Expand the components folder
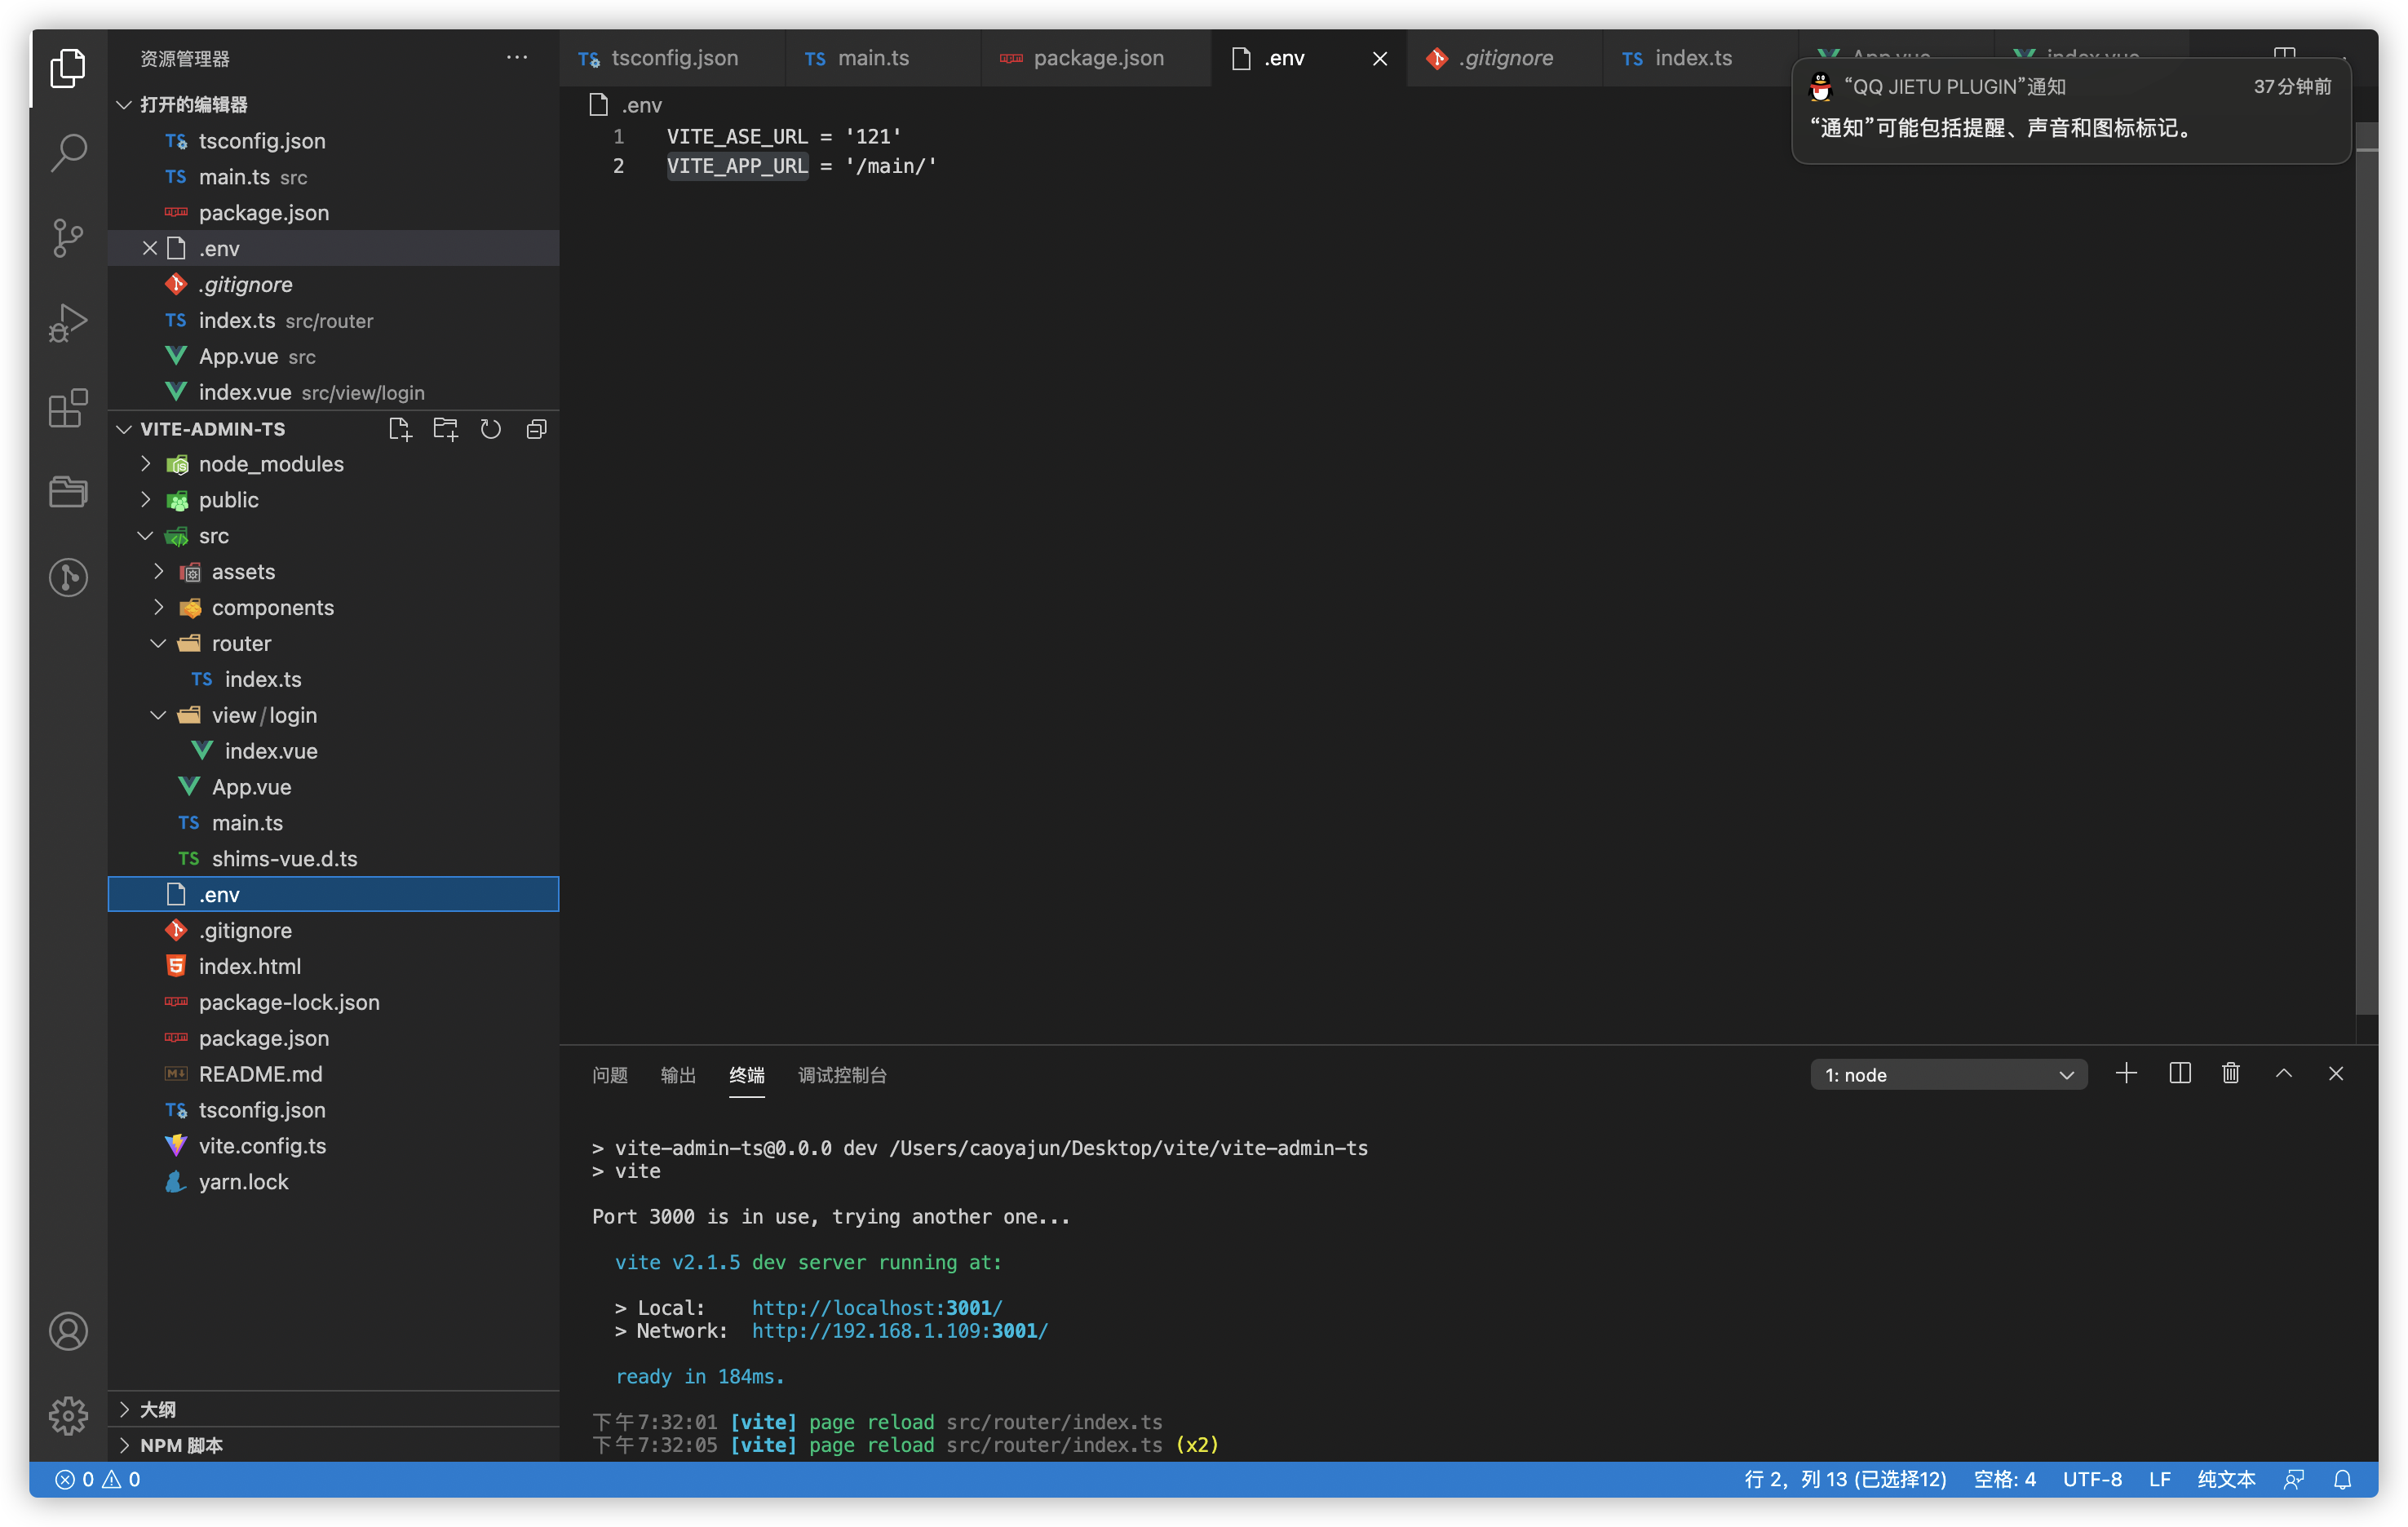The height and width of the screenshot is (1527, 2408). 159,608
